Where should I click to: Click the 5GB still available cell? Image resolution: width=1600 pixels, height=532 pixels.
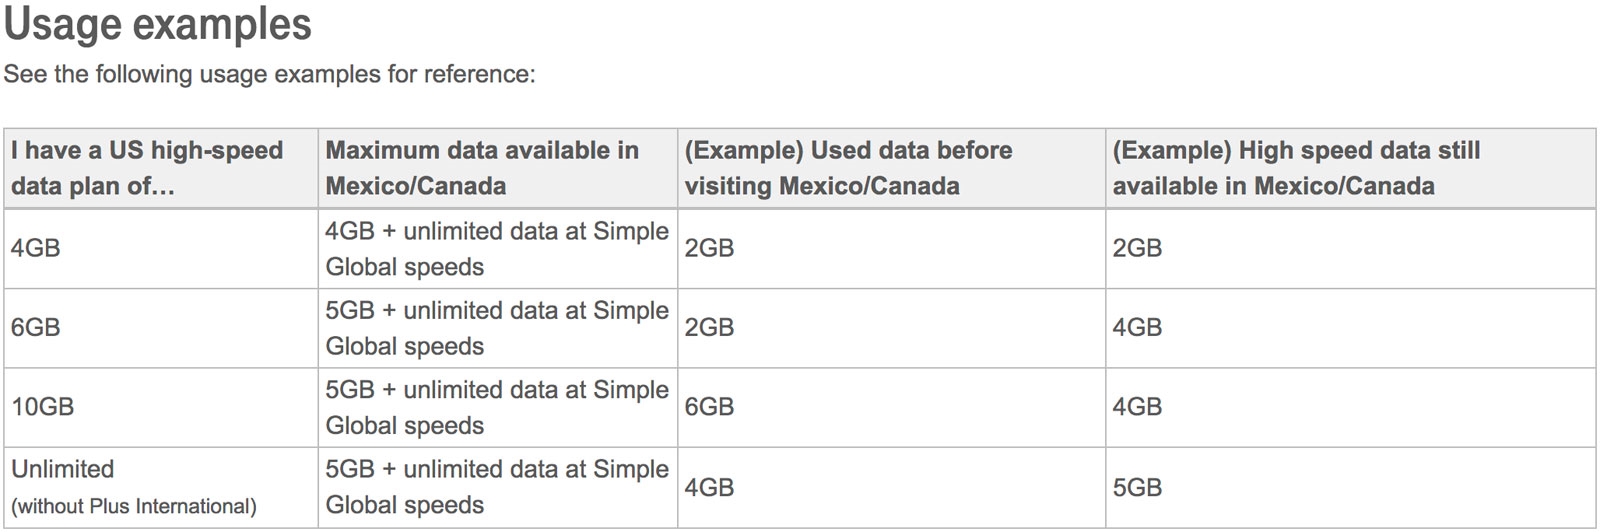point(1350,487)
